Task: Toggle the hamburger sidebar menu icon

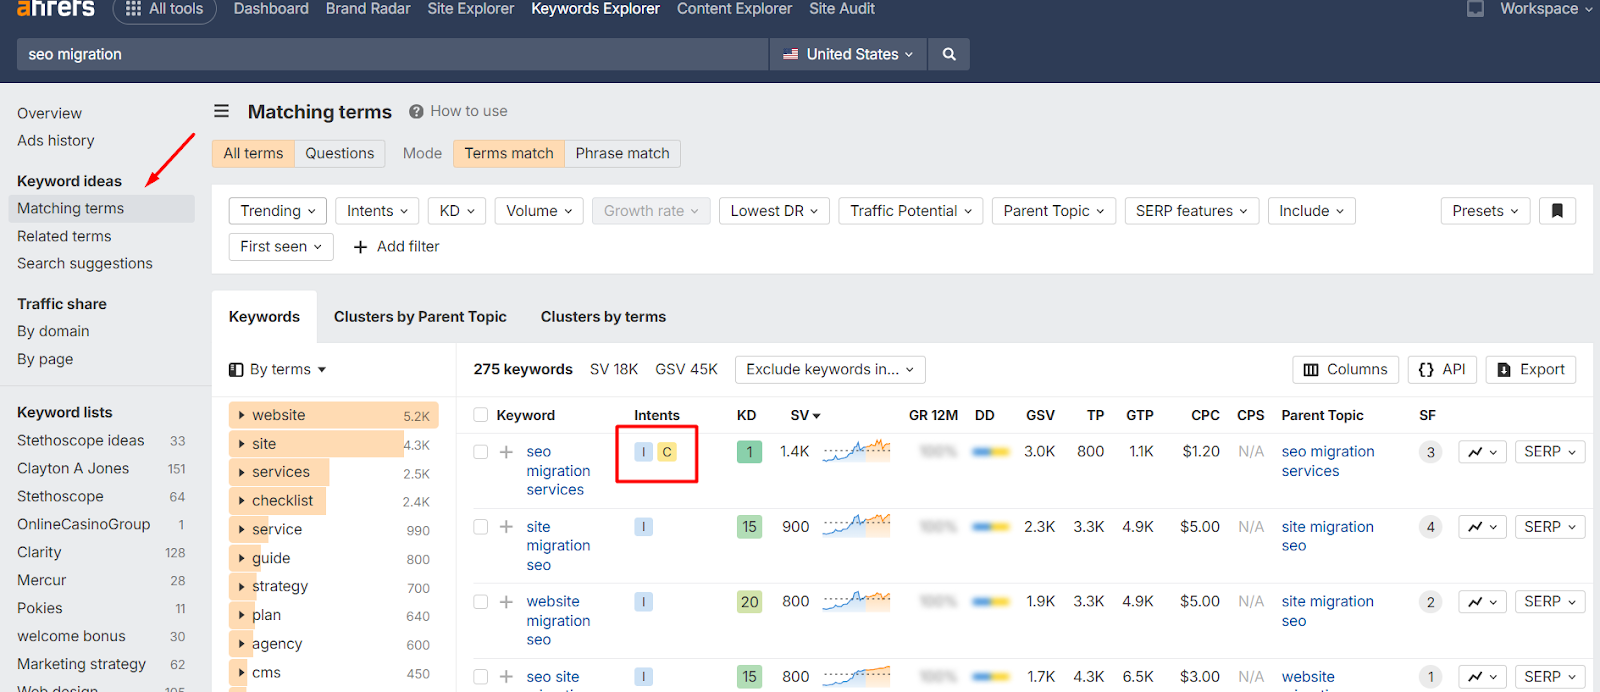Action: pyautogui.click(x=222, y=111)
